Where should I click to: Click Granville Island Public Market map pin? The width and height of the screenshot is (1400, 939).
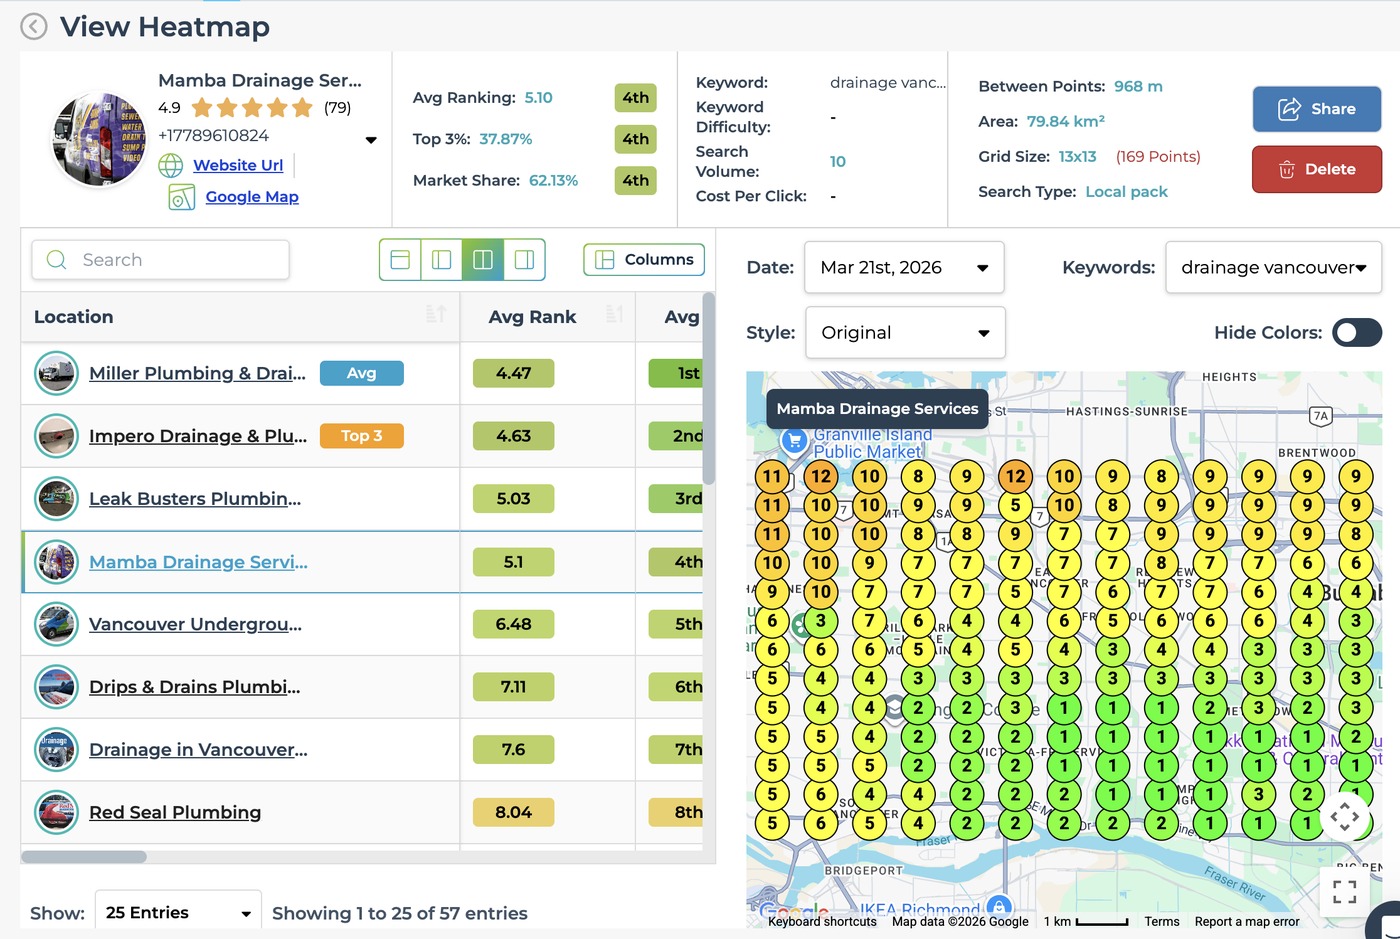coord(794,440)
